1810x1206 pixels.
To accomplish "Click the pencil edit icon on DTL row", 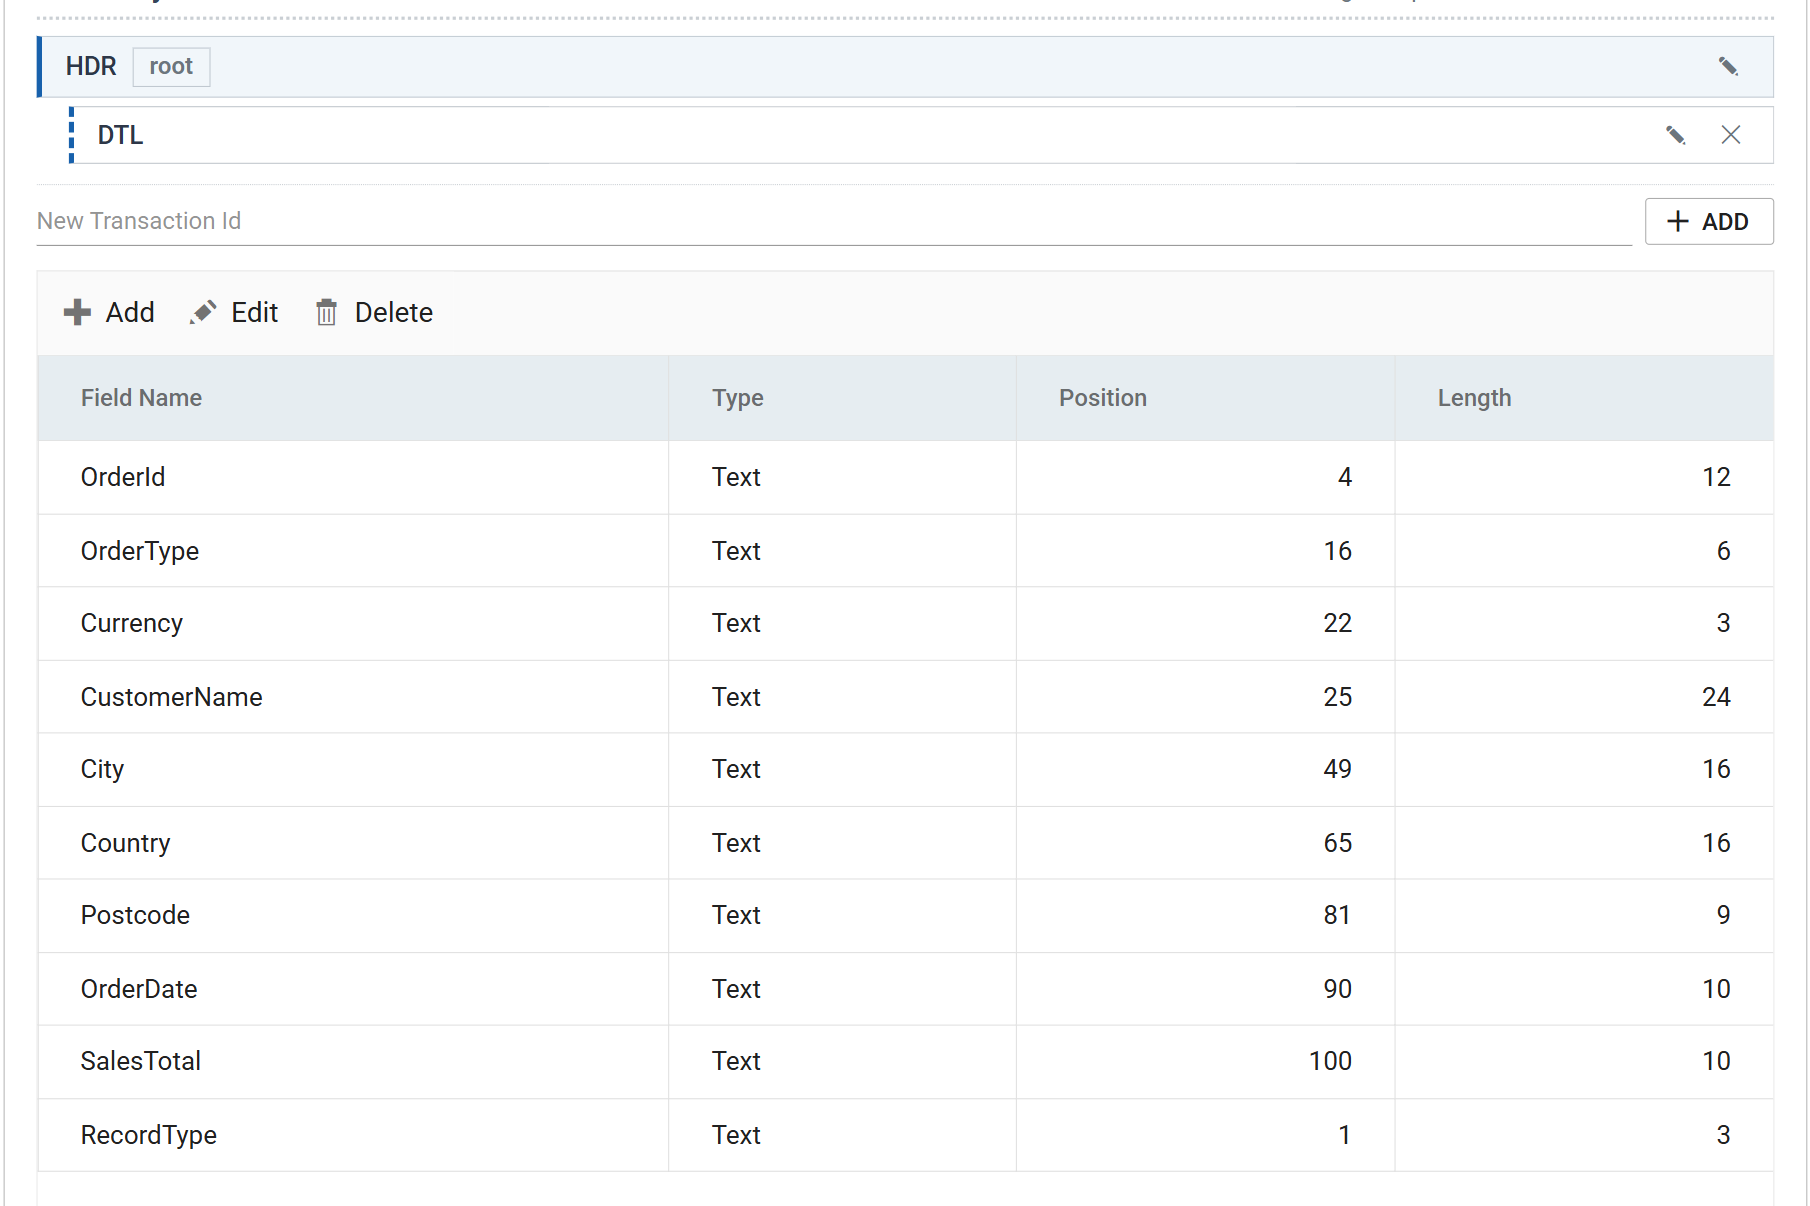I will coord(1676,135).
